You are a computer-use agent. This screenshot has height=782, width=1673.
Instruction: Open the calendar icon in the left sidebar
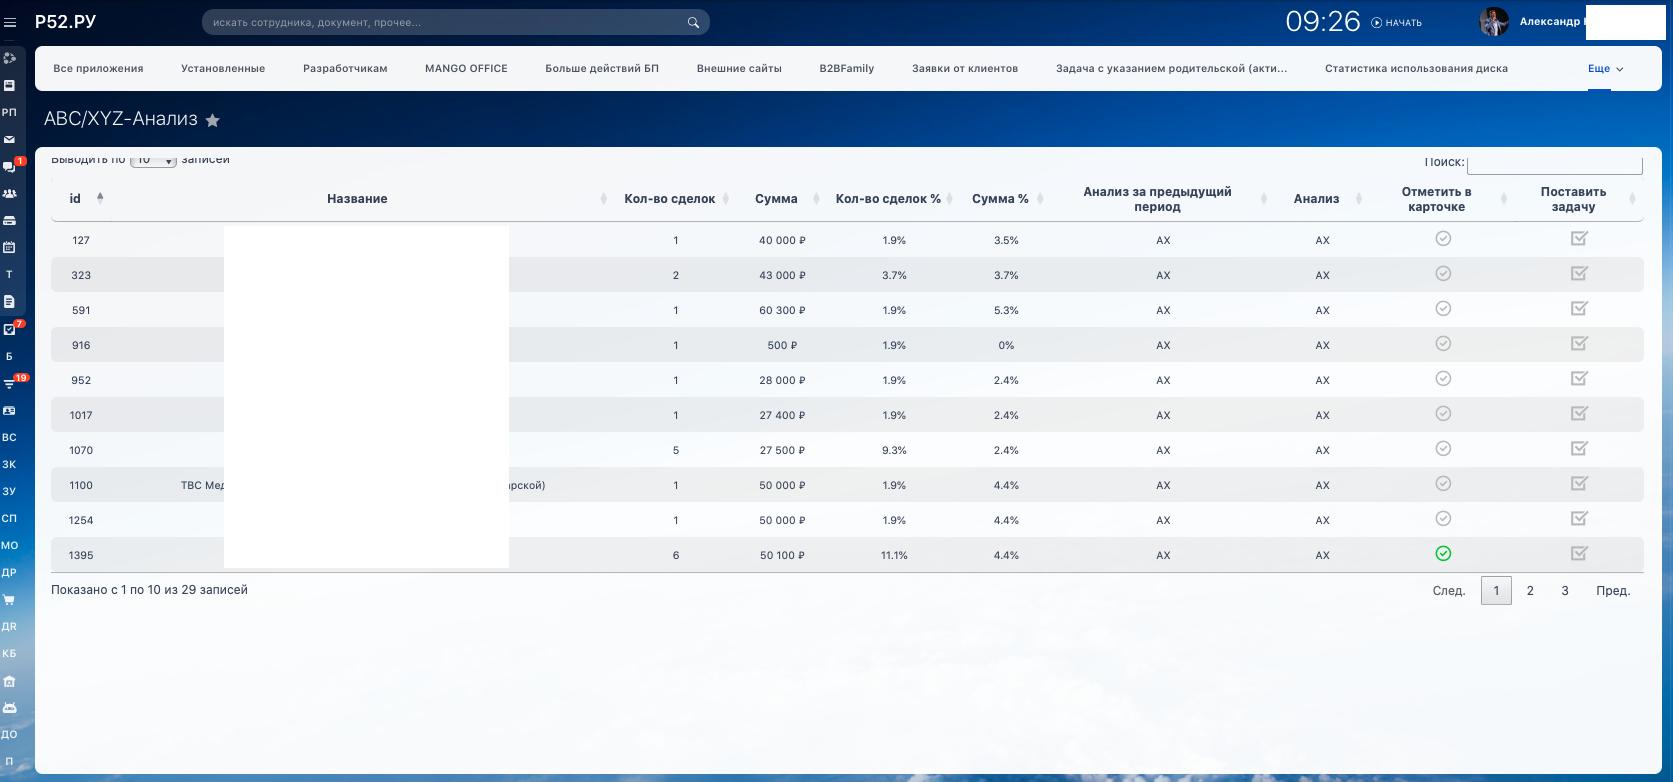click(9, 247)
